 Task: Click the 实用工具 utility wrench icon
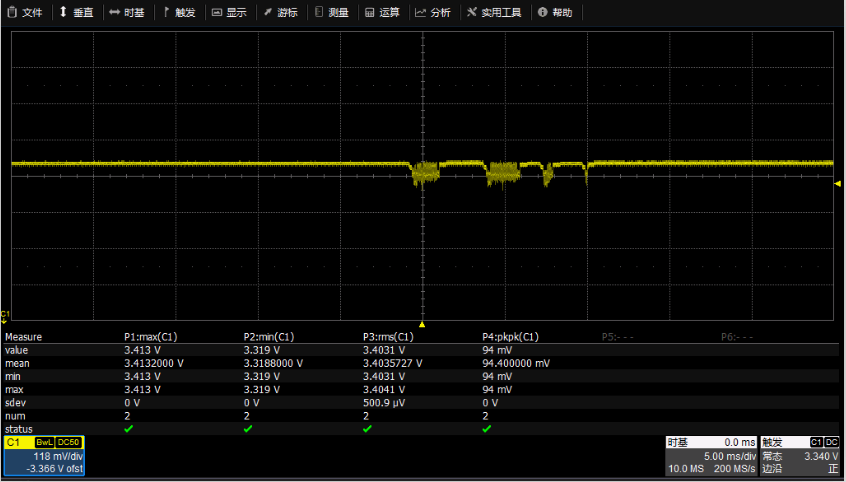tap(472, 13)
